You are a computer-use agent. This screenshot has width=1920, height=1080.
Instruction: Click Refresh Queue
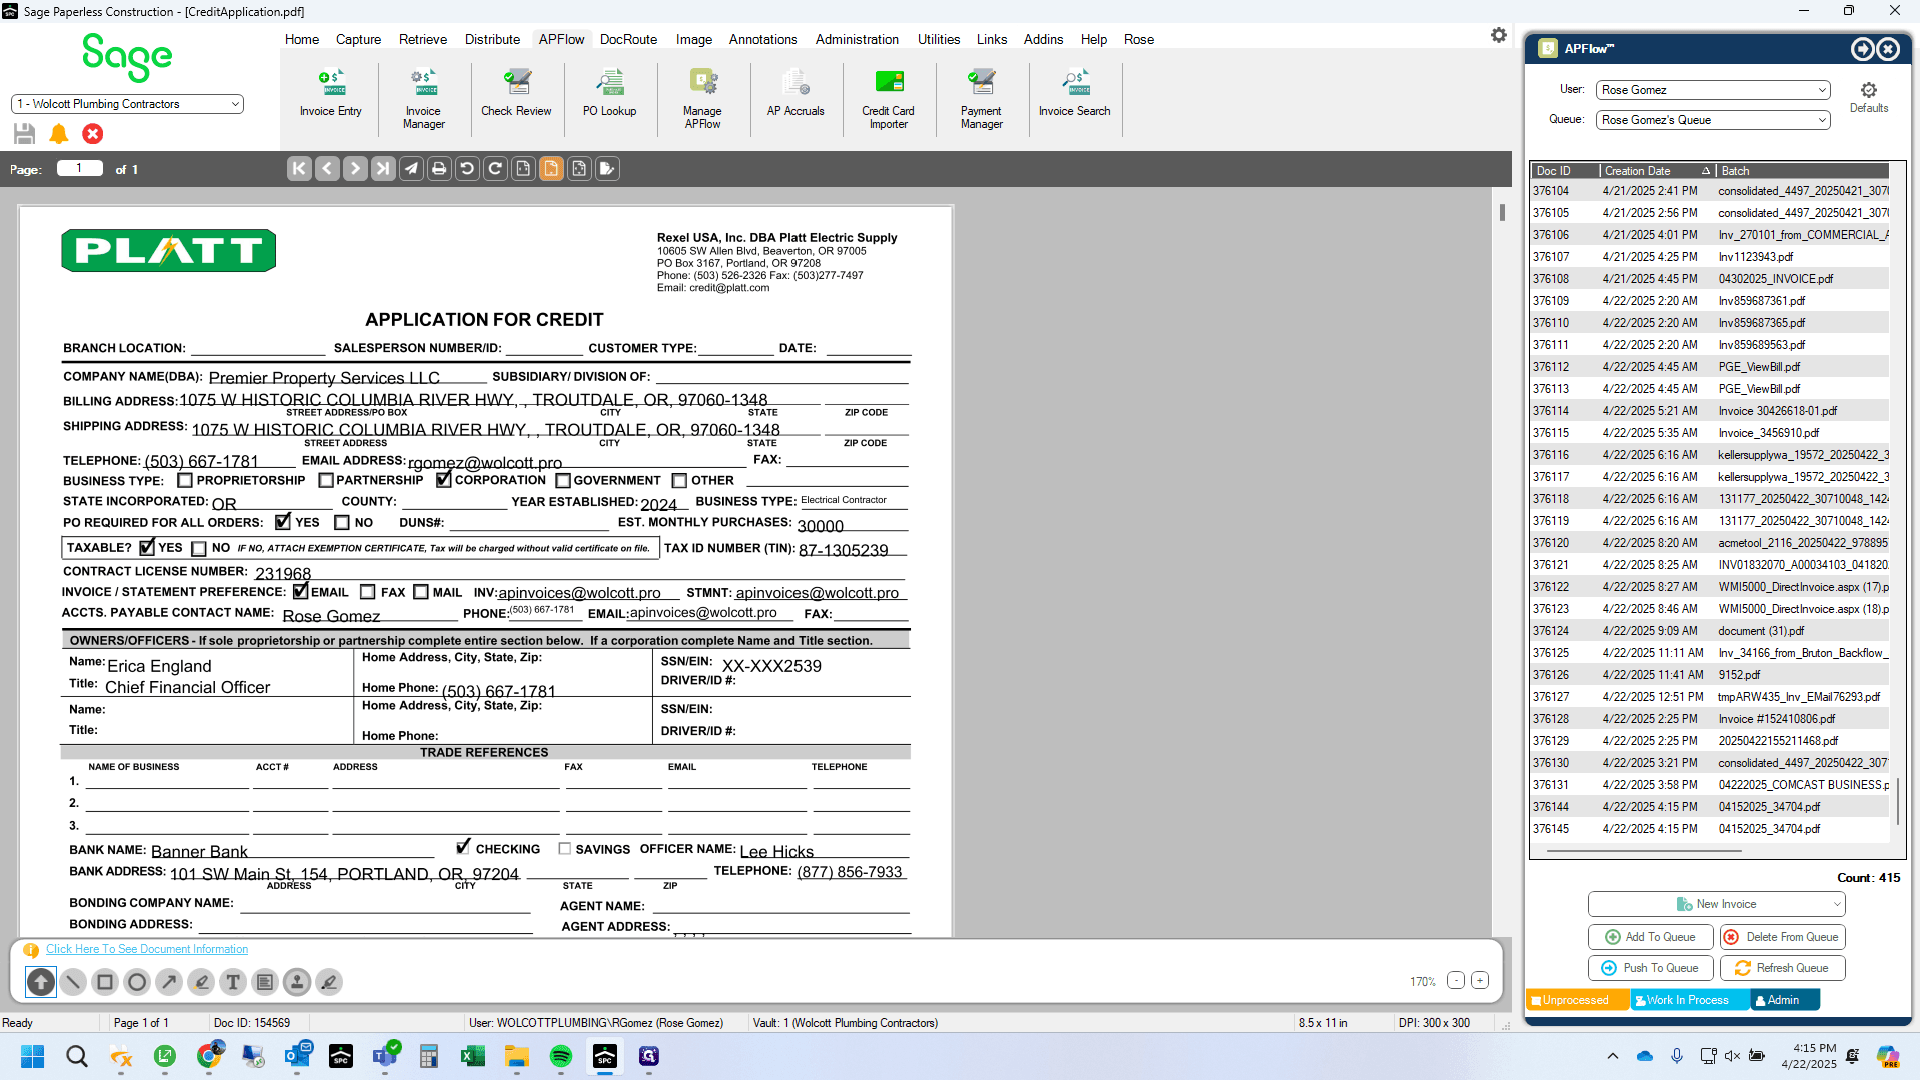tap(1783, 968)
